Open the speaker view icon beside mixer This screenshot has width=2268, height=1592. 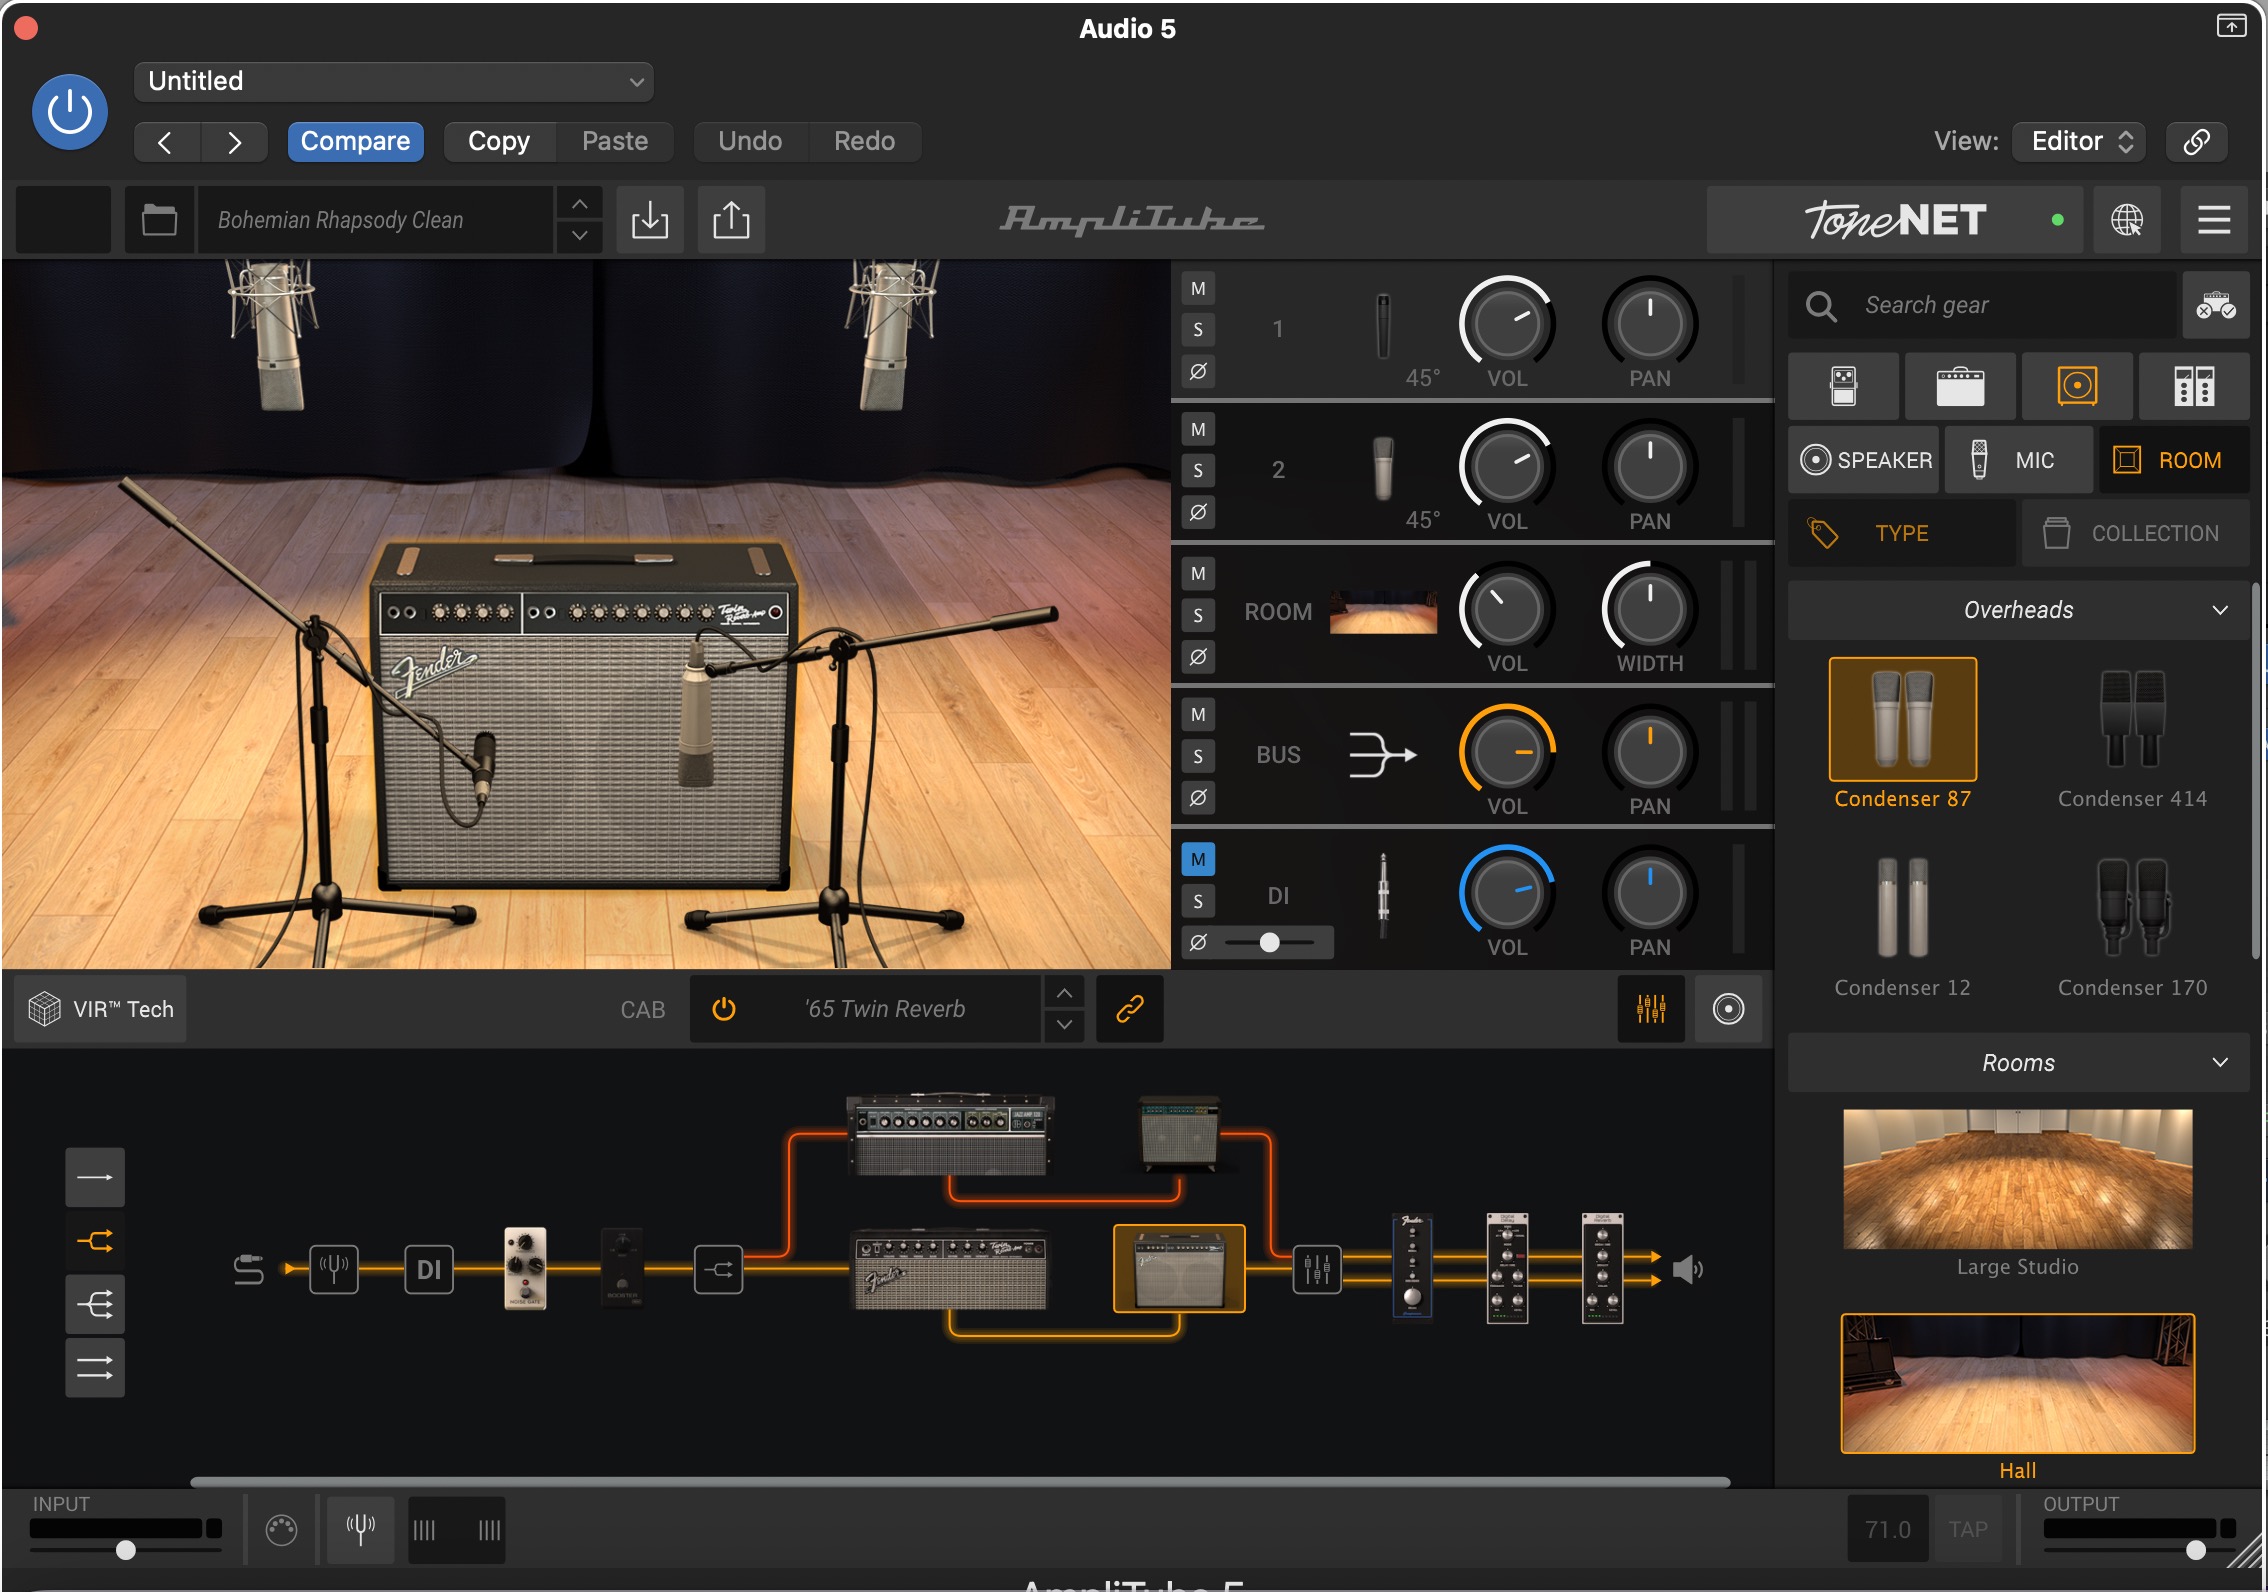coord(1728,1009)
